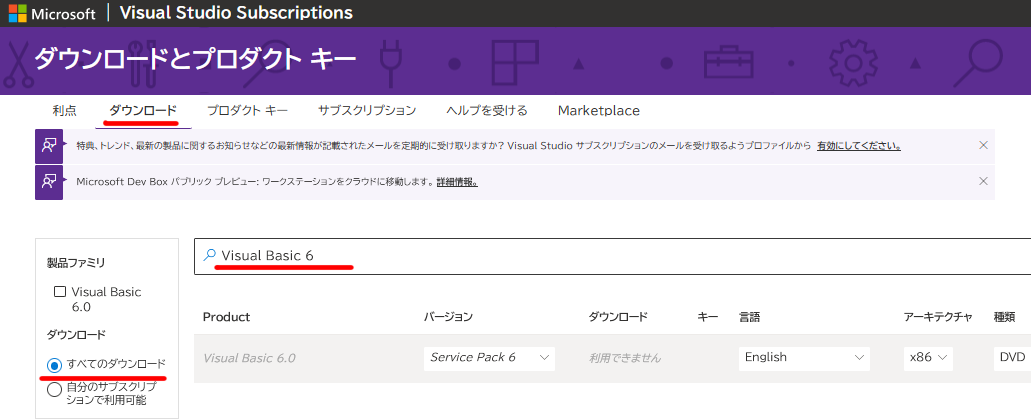
Task: Open the 利点 tab
Action: (64, 110)
